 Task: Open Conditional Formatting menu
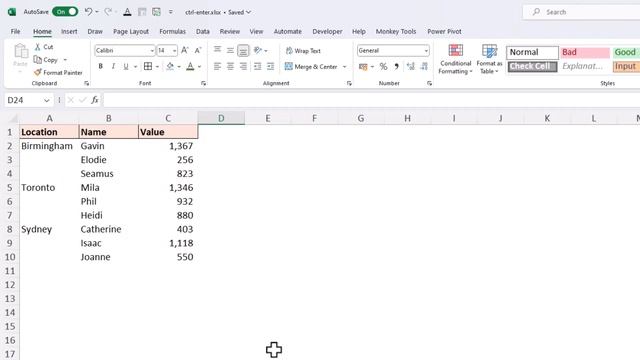pyautogui.click(x=456, y=59)
